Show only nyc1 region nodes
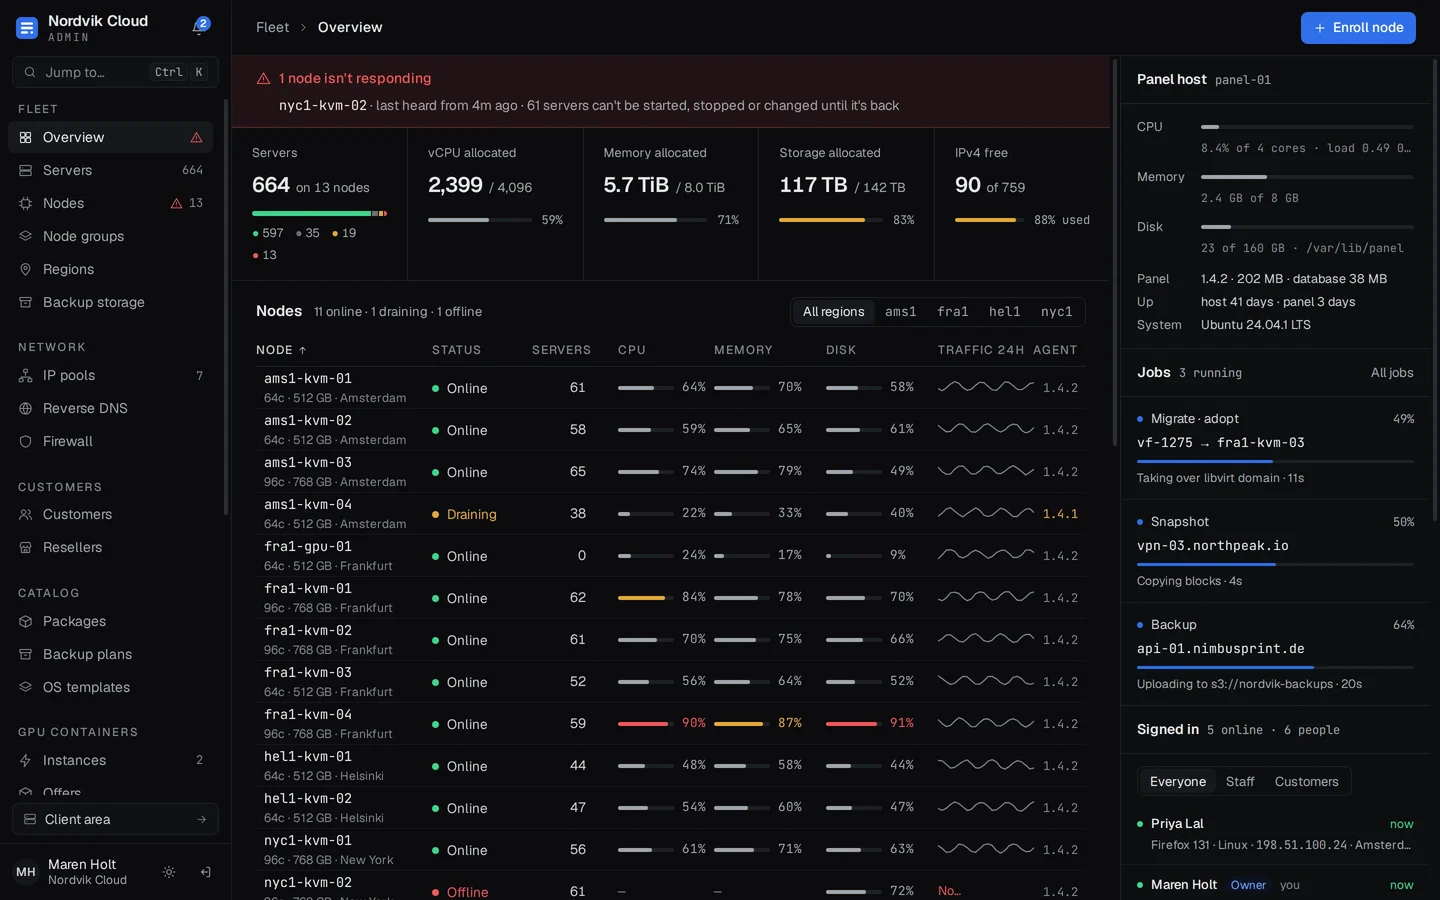 coord(1056,312)
